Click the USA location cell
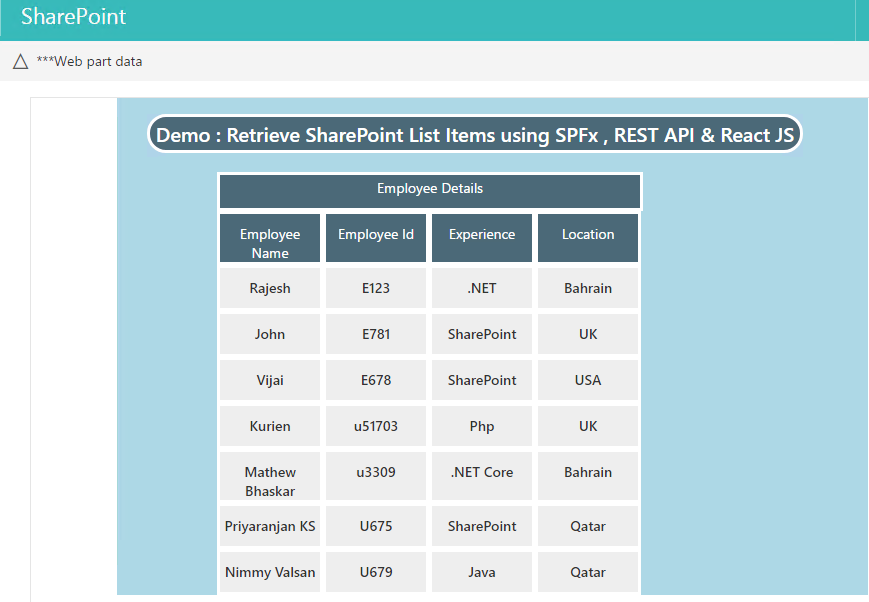 click(x=588, y=381)
